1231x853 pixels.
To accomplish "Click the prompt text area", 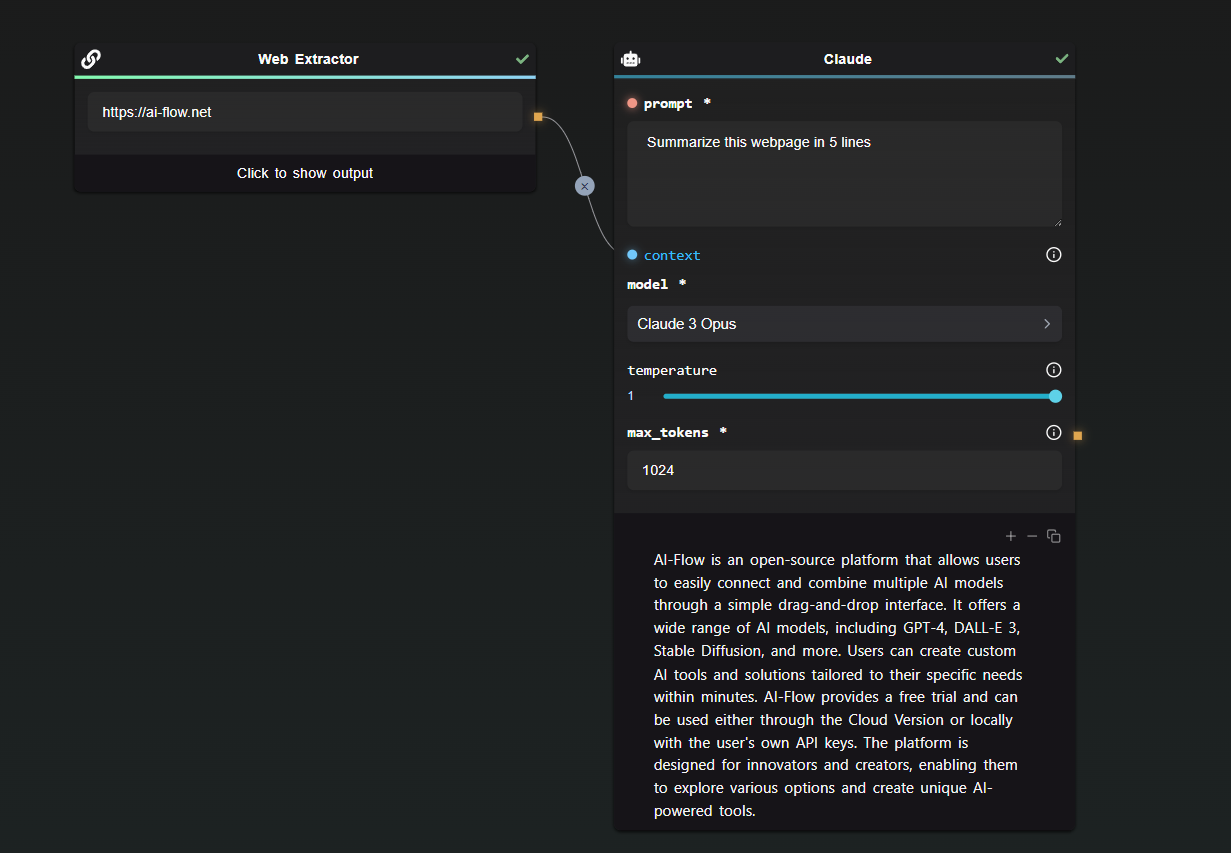I will [x=844, y=174].
